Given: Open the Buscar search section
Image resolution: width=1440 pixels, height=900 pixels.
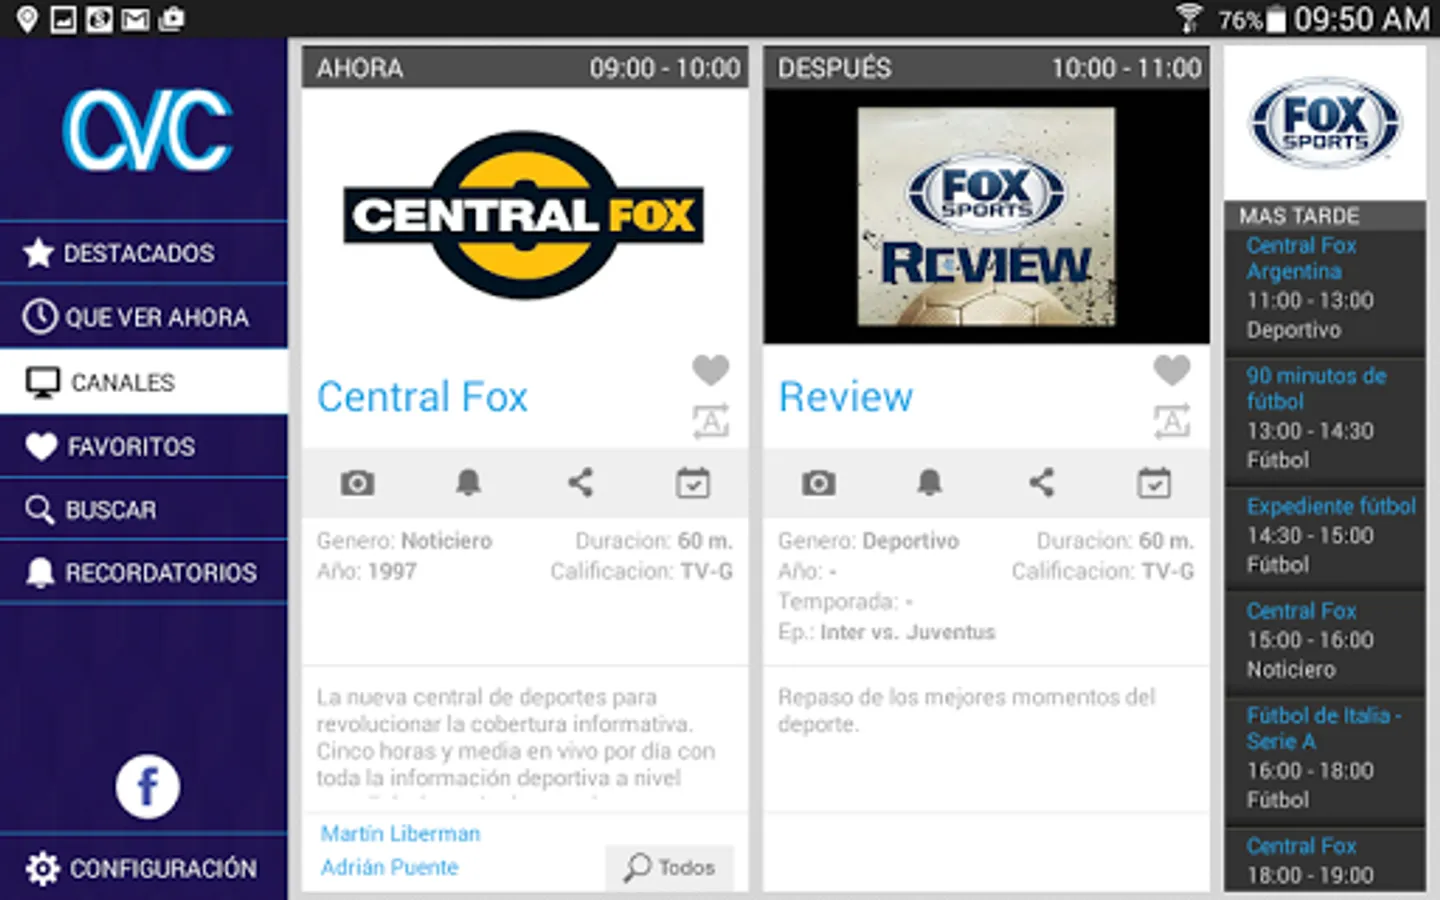Looking at the screenshot, I should 143,510.
